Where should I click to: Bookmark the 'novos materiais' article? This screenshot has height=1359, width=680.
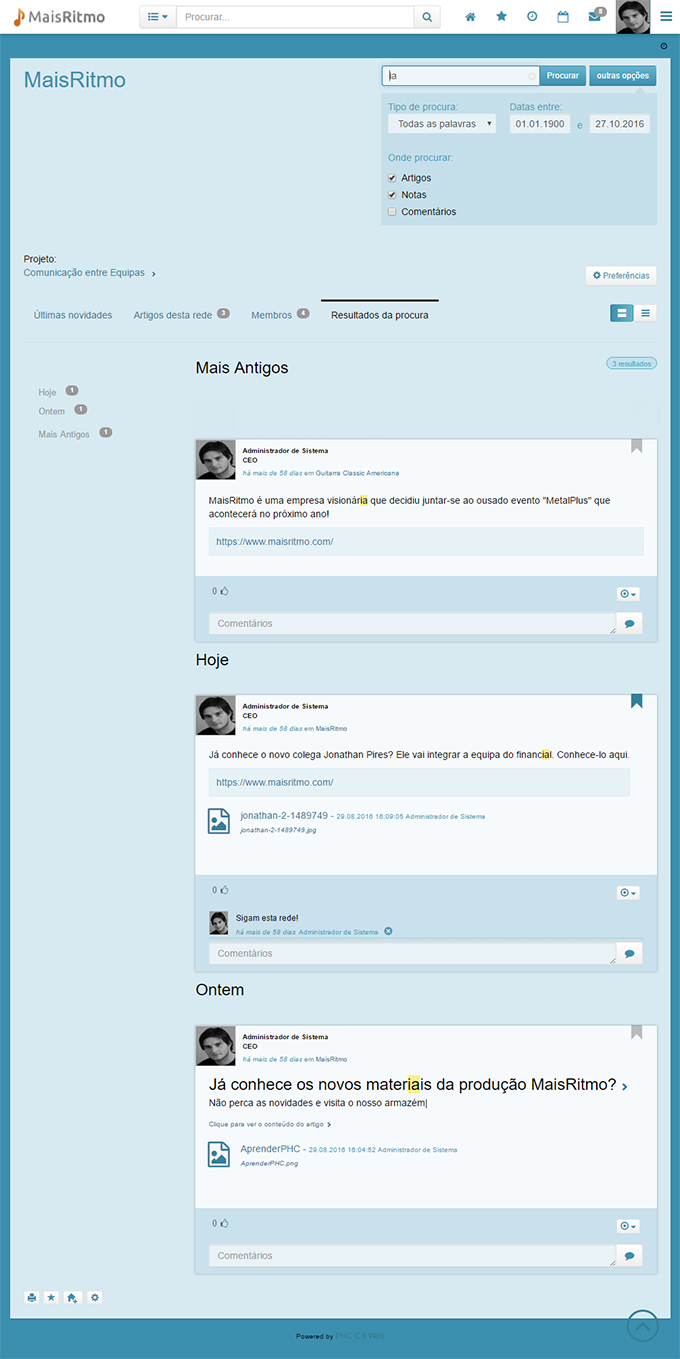tap(636, 1032)
